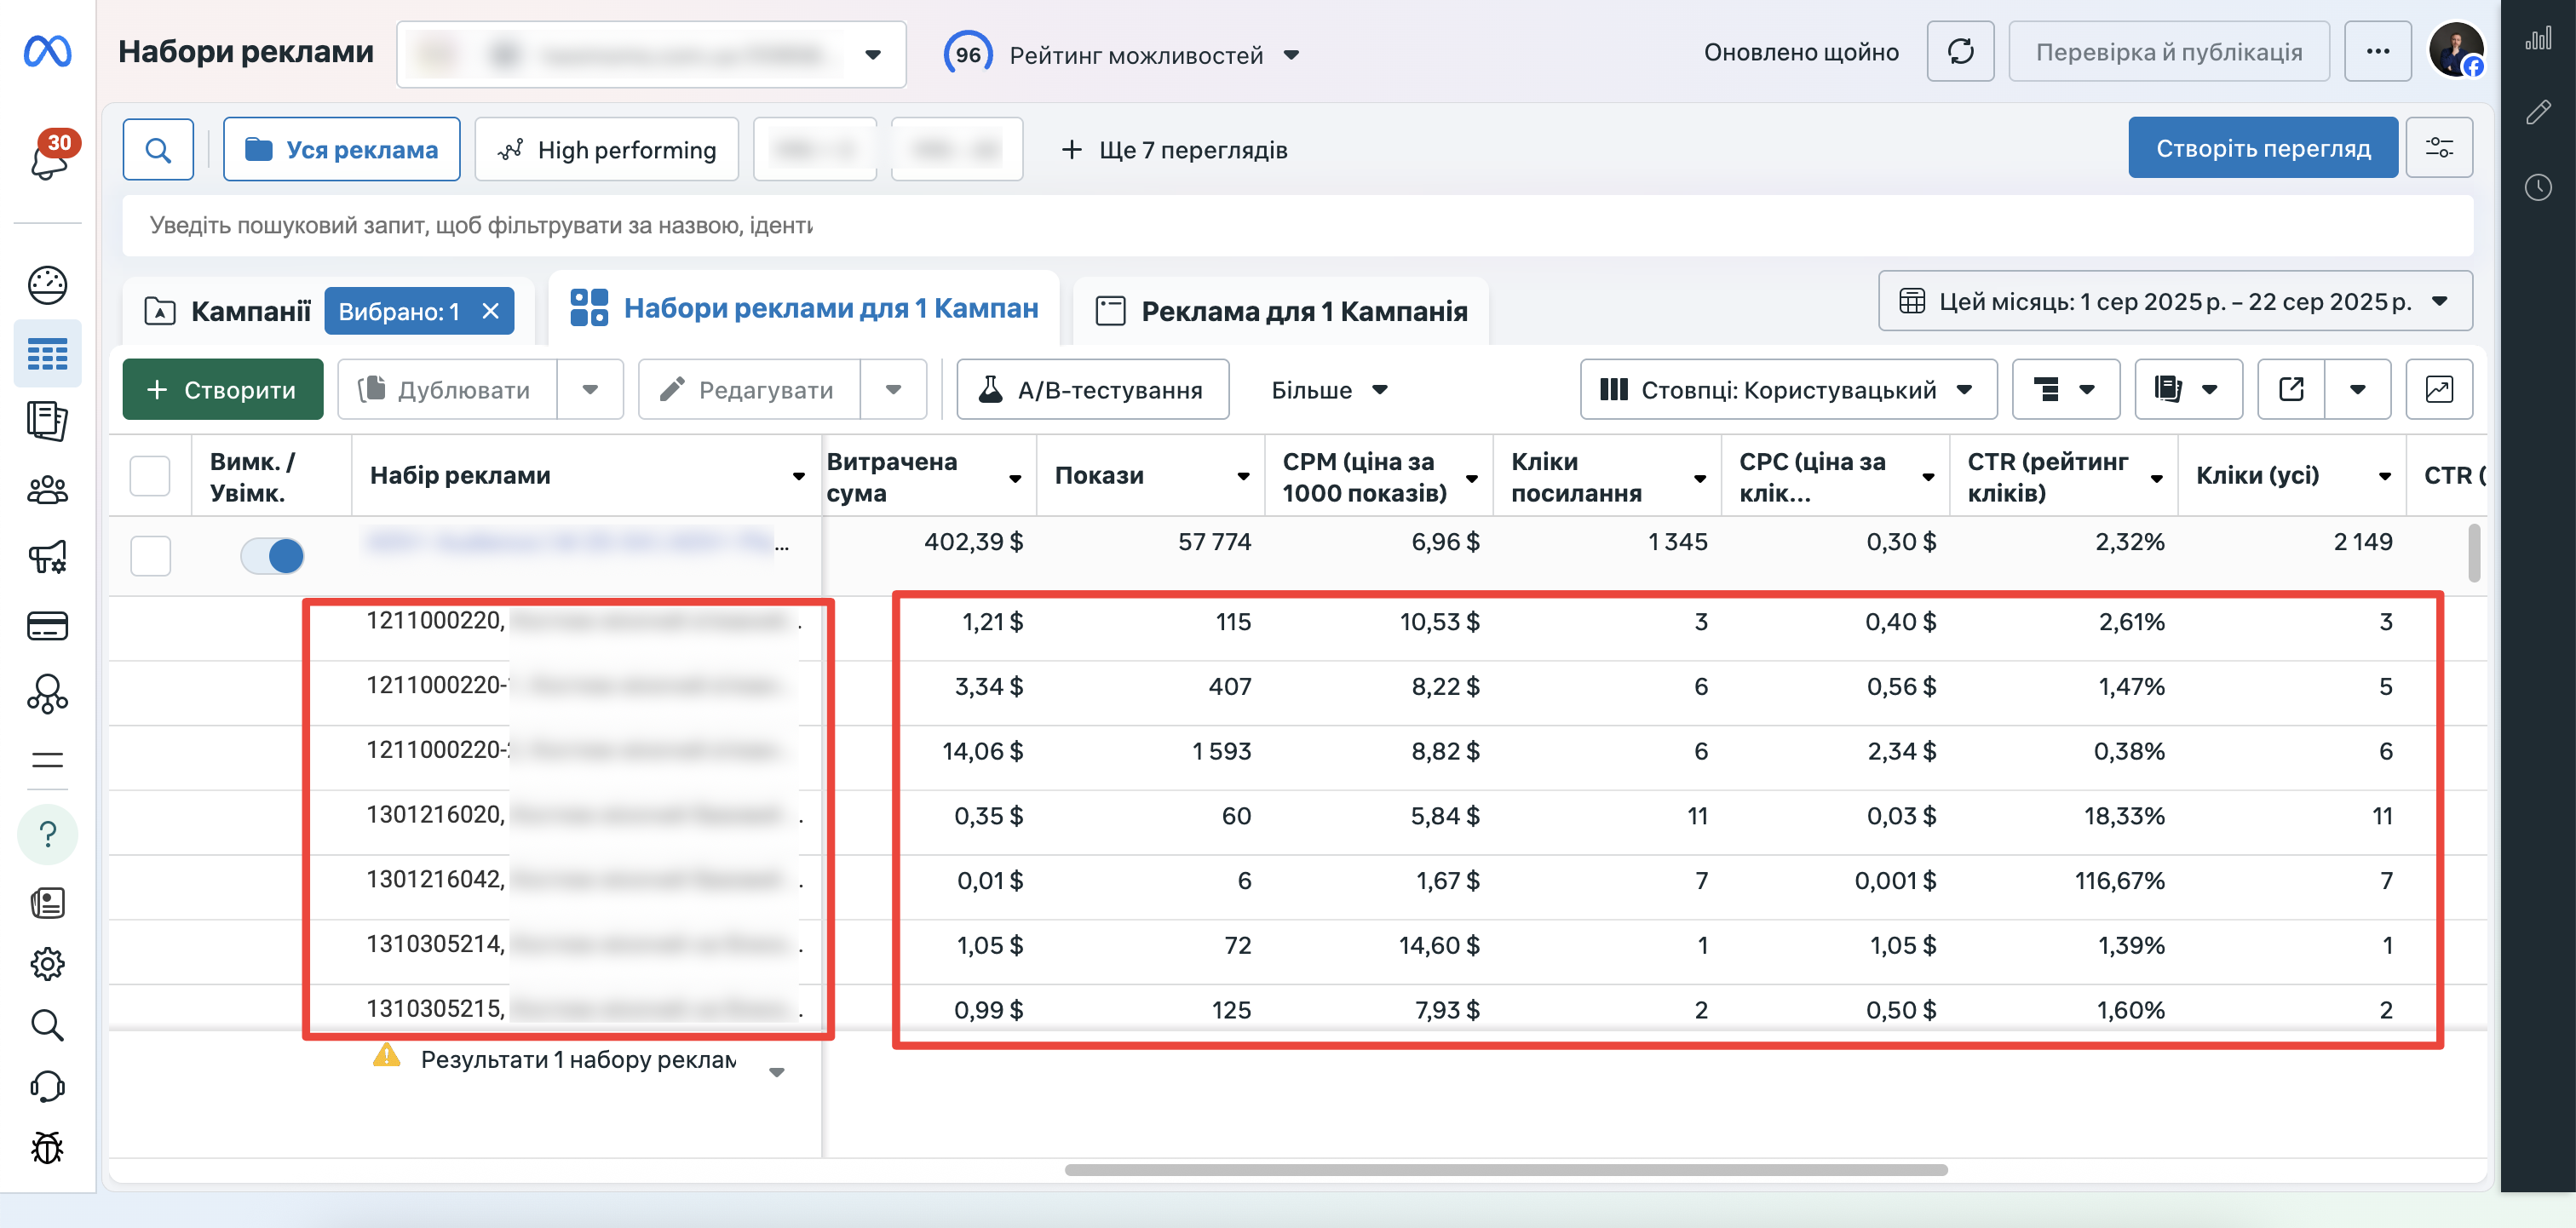2576x1228 pixels.
Task: Expand the Стовпці: Користувацький dropdown
Action: [1788, 389]
